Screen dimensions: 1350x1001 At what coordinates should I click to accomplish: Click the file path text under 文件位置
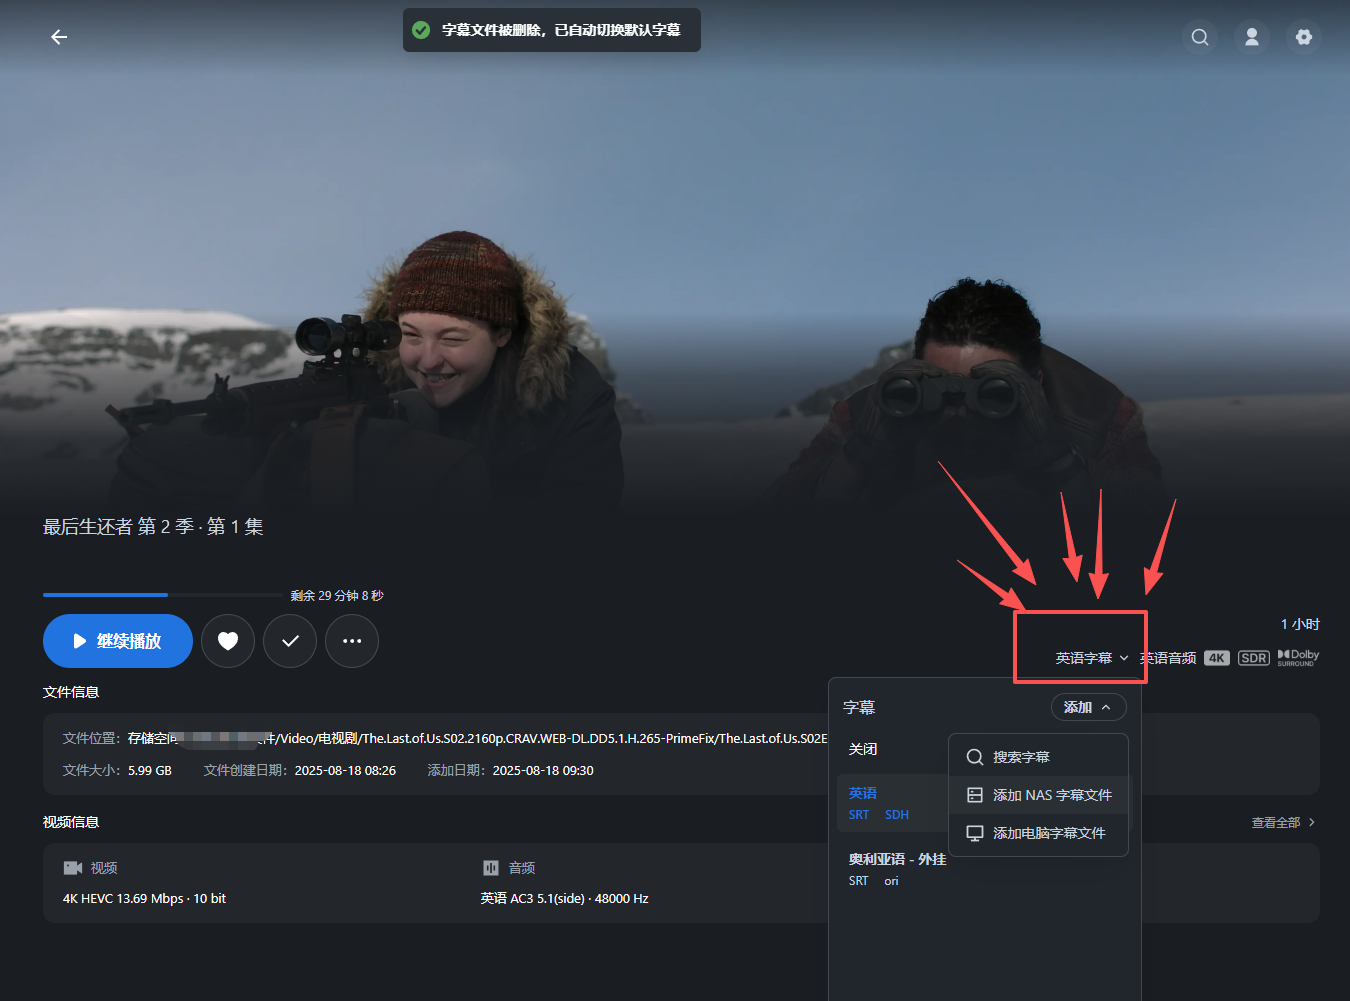[x=478, y=739]
